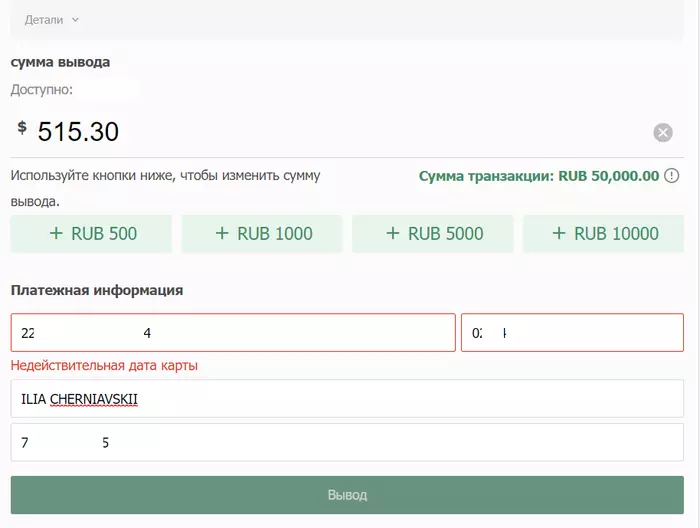Add RUB 5000 to the withdrawal
The height and width of the screenshot is (528, 700).
coord(433,233)
